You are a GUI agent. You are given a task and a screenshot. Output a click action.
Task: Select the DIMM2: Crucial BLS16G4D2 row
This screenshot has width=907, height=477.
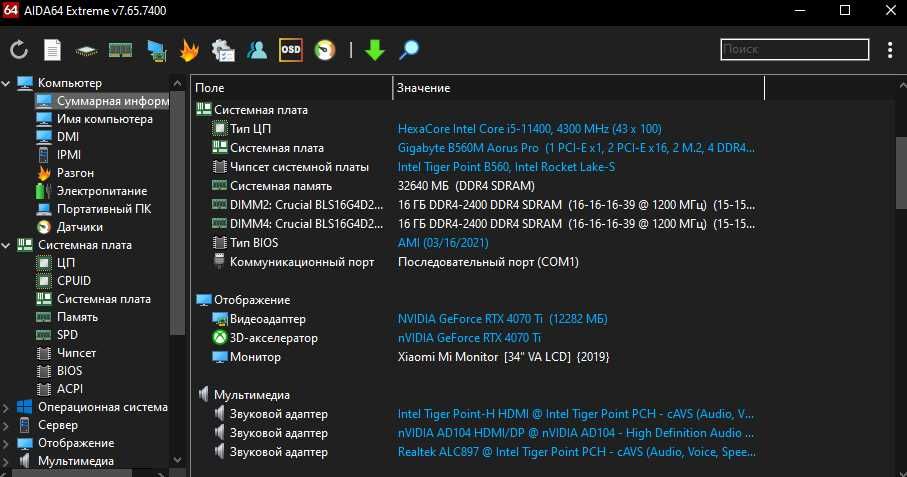click(478, 205)
